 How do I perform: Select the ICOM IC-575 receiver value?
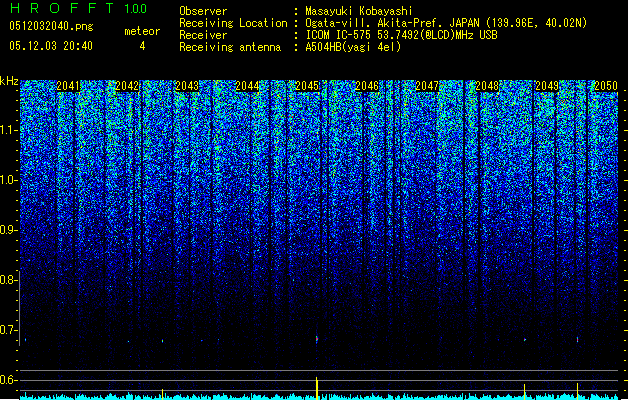(x=401, y=35)
